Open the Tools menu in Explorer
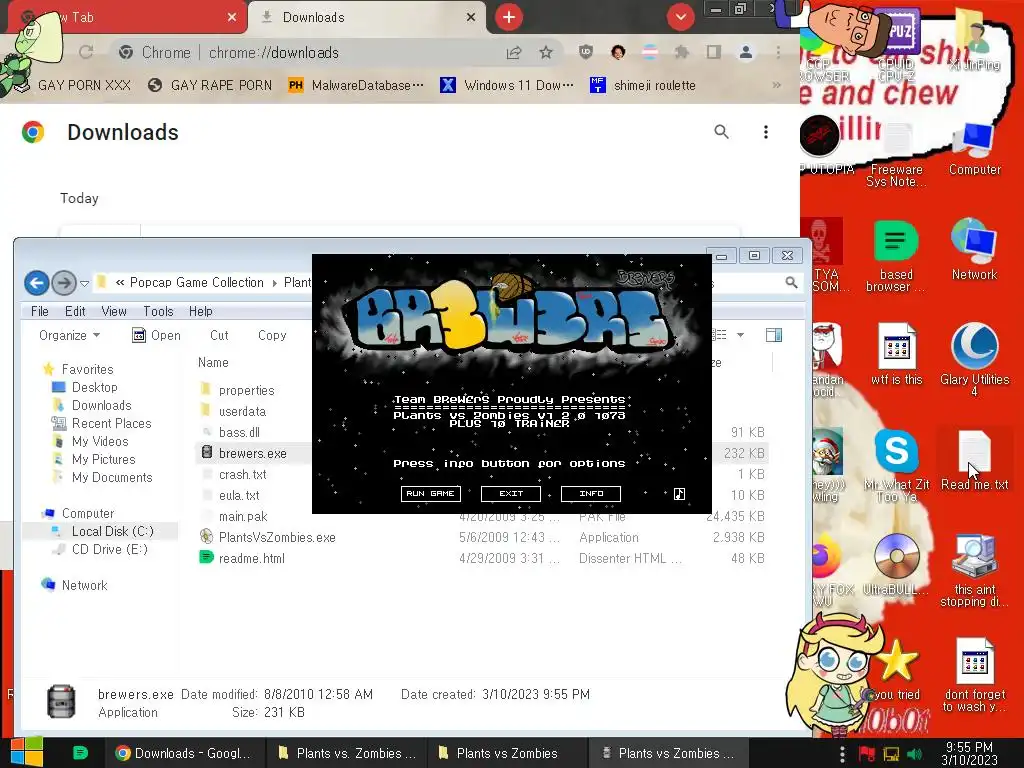Image resolution: width=1024 pixels, height=768 pixels. (158, 312)
